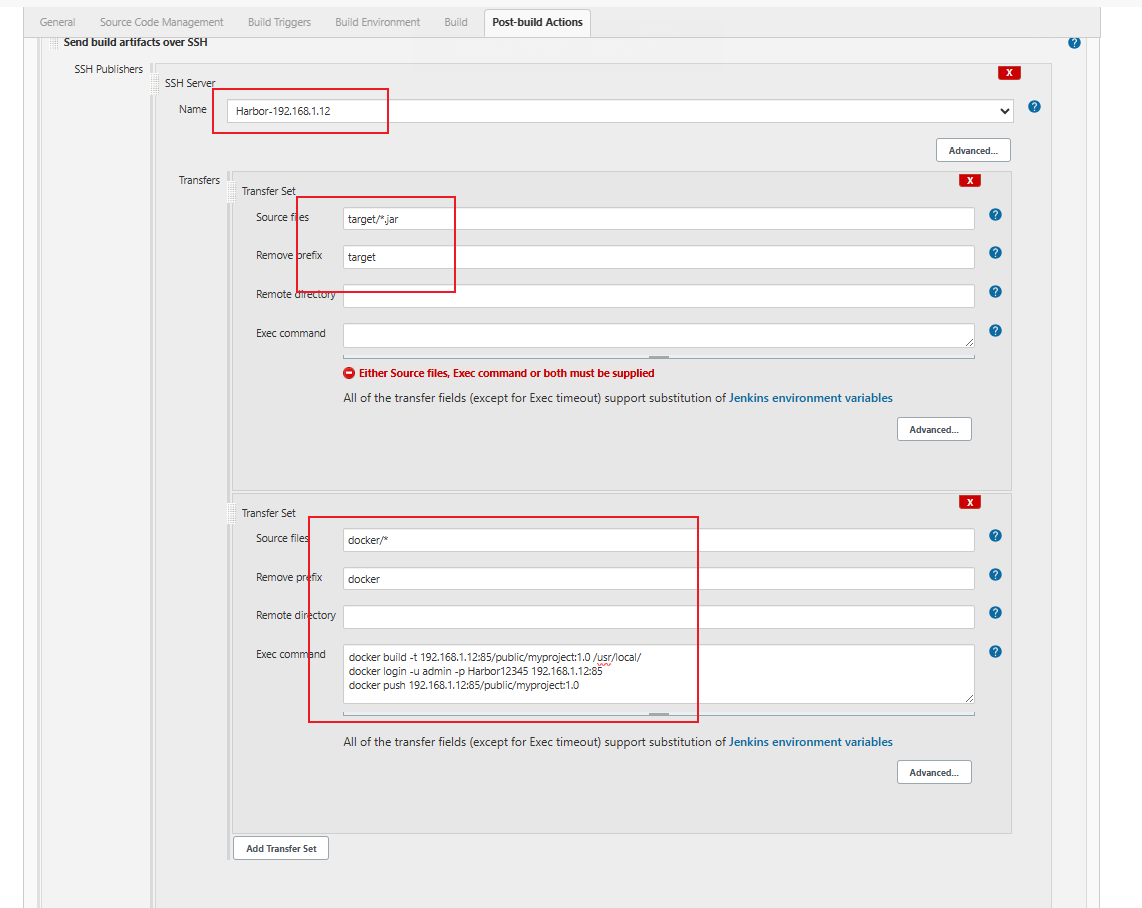
Task: Switch to Build Environment tab
Action: (377, 23)
